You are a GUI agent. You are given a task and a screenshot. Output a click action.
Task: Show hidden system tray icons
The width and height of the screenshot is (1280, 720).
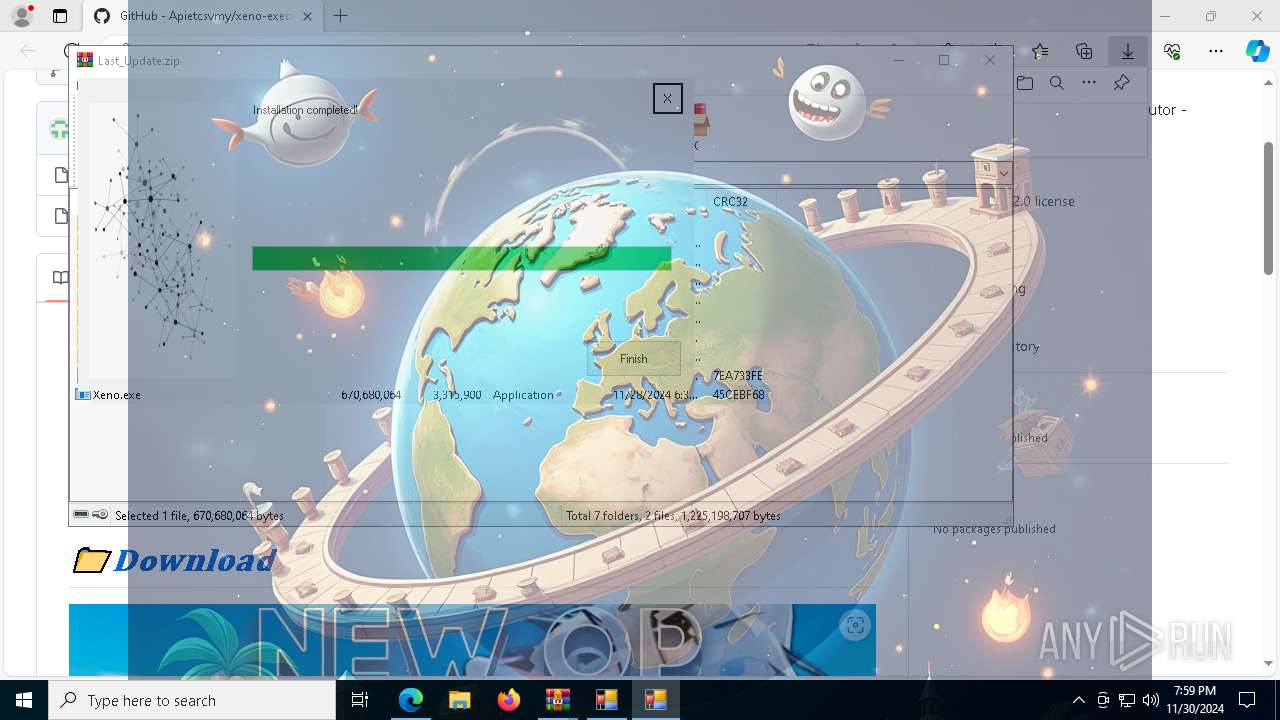point(1078,700)
